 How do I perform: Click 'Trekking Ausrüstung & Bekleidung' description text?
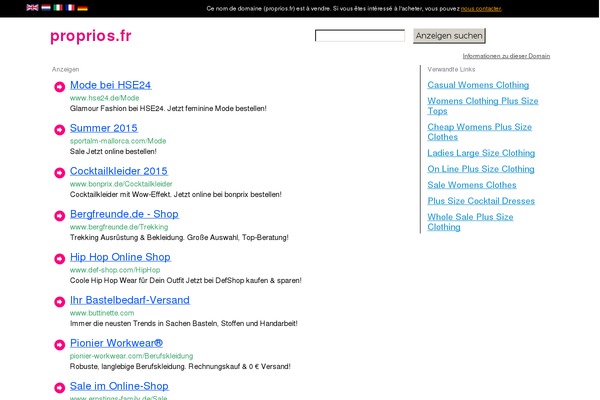pos(179,238)
